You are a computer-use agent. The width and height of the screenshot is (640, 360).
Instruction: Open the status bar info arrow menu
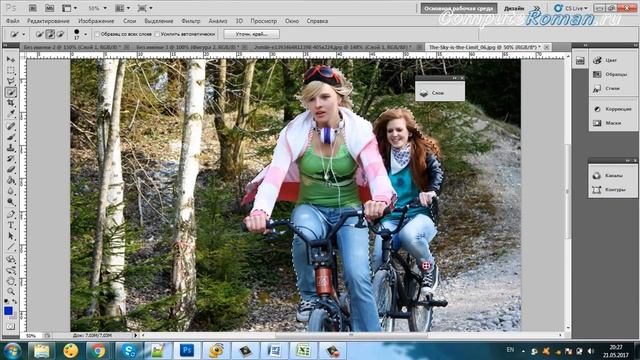click(136, 336)
